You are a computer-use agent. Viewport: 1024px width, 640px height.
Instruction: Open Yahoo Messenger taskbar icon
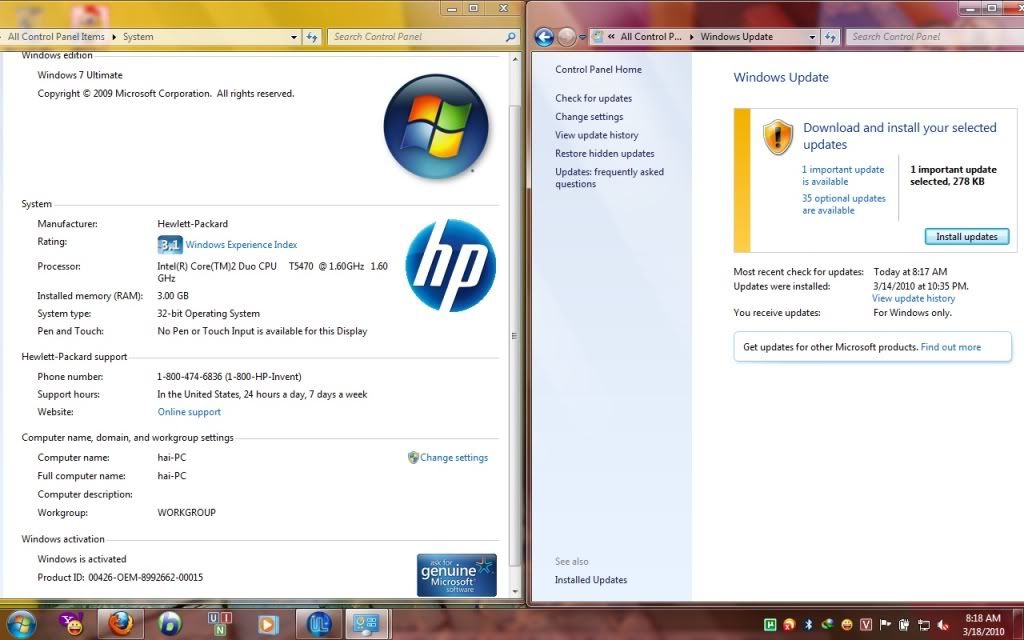pyautogui.click(x=72, y=623)
